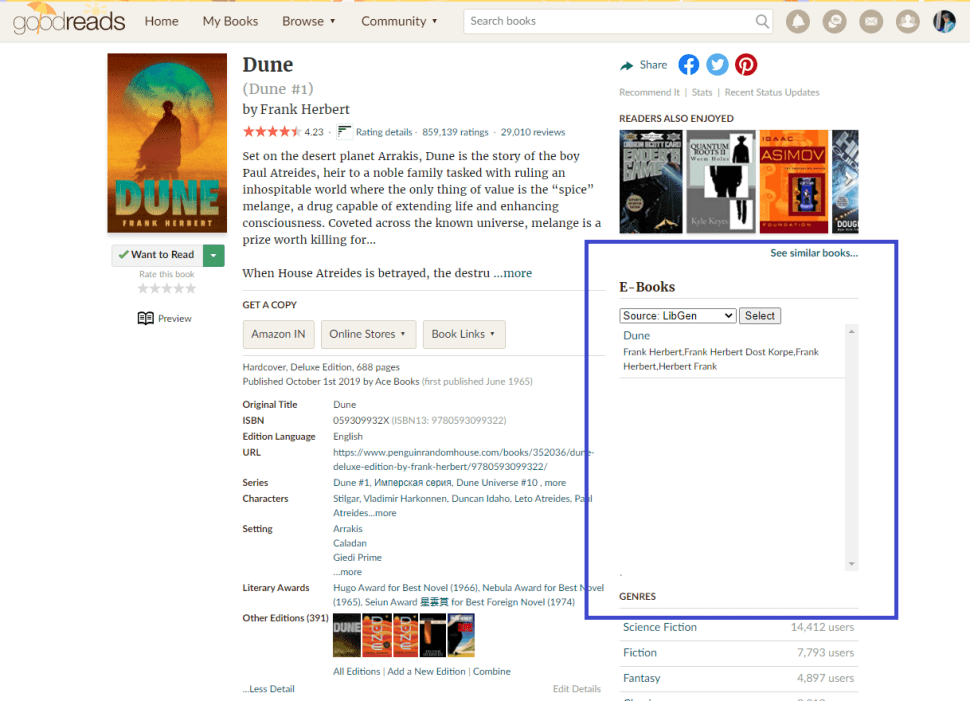Open the Source: LibGen dropdown

click(x=677, y=316)
